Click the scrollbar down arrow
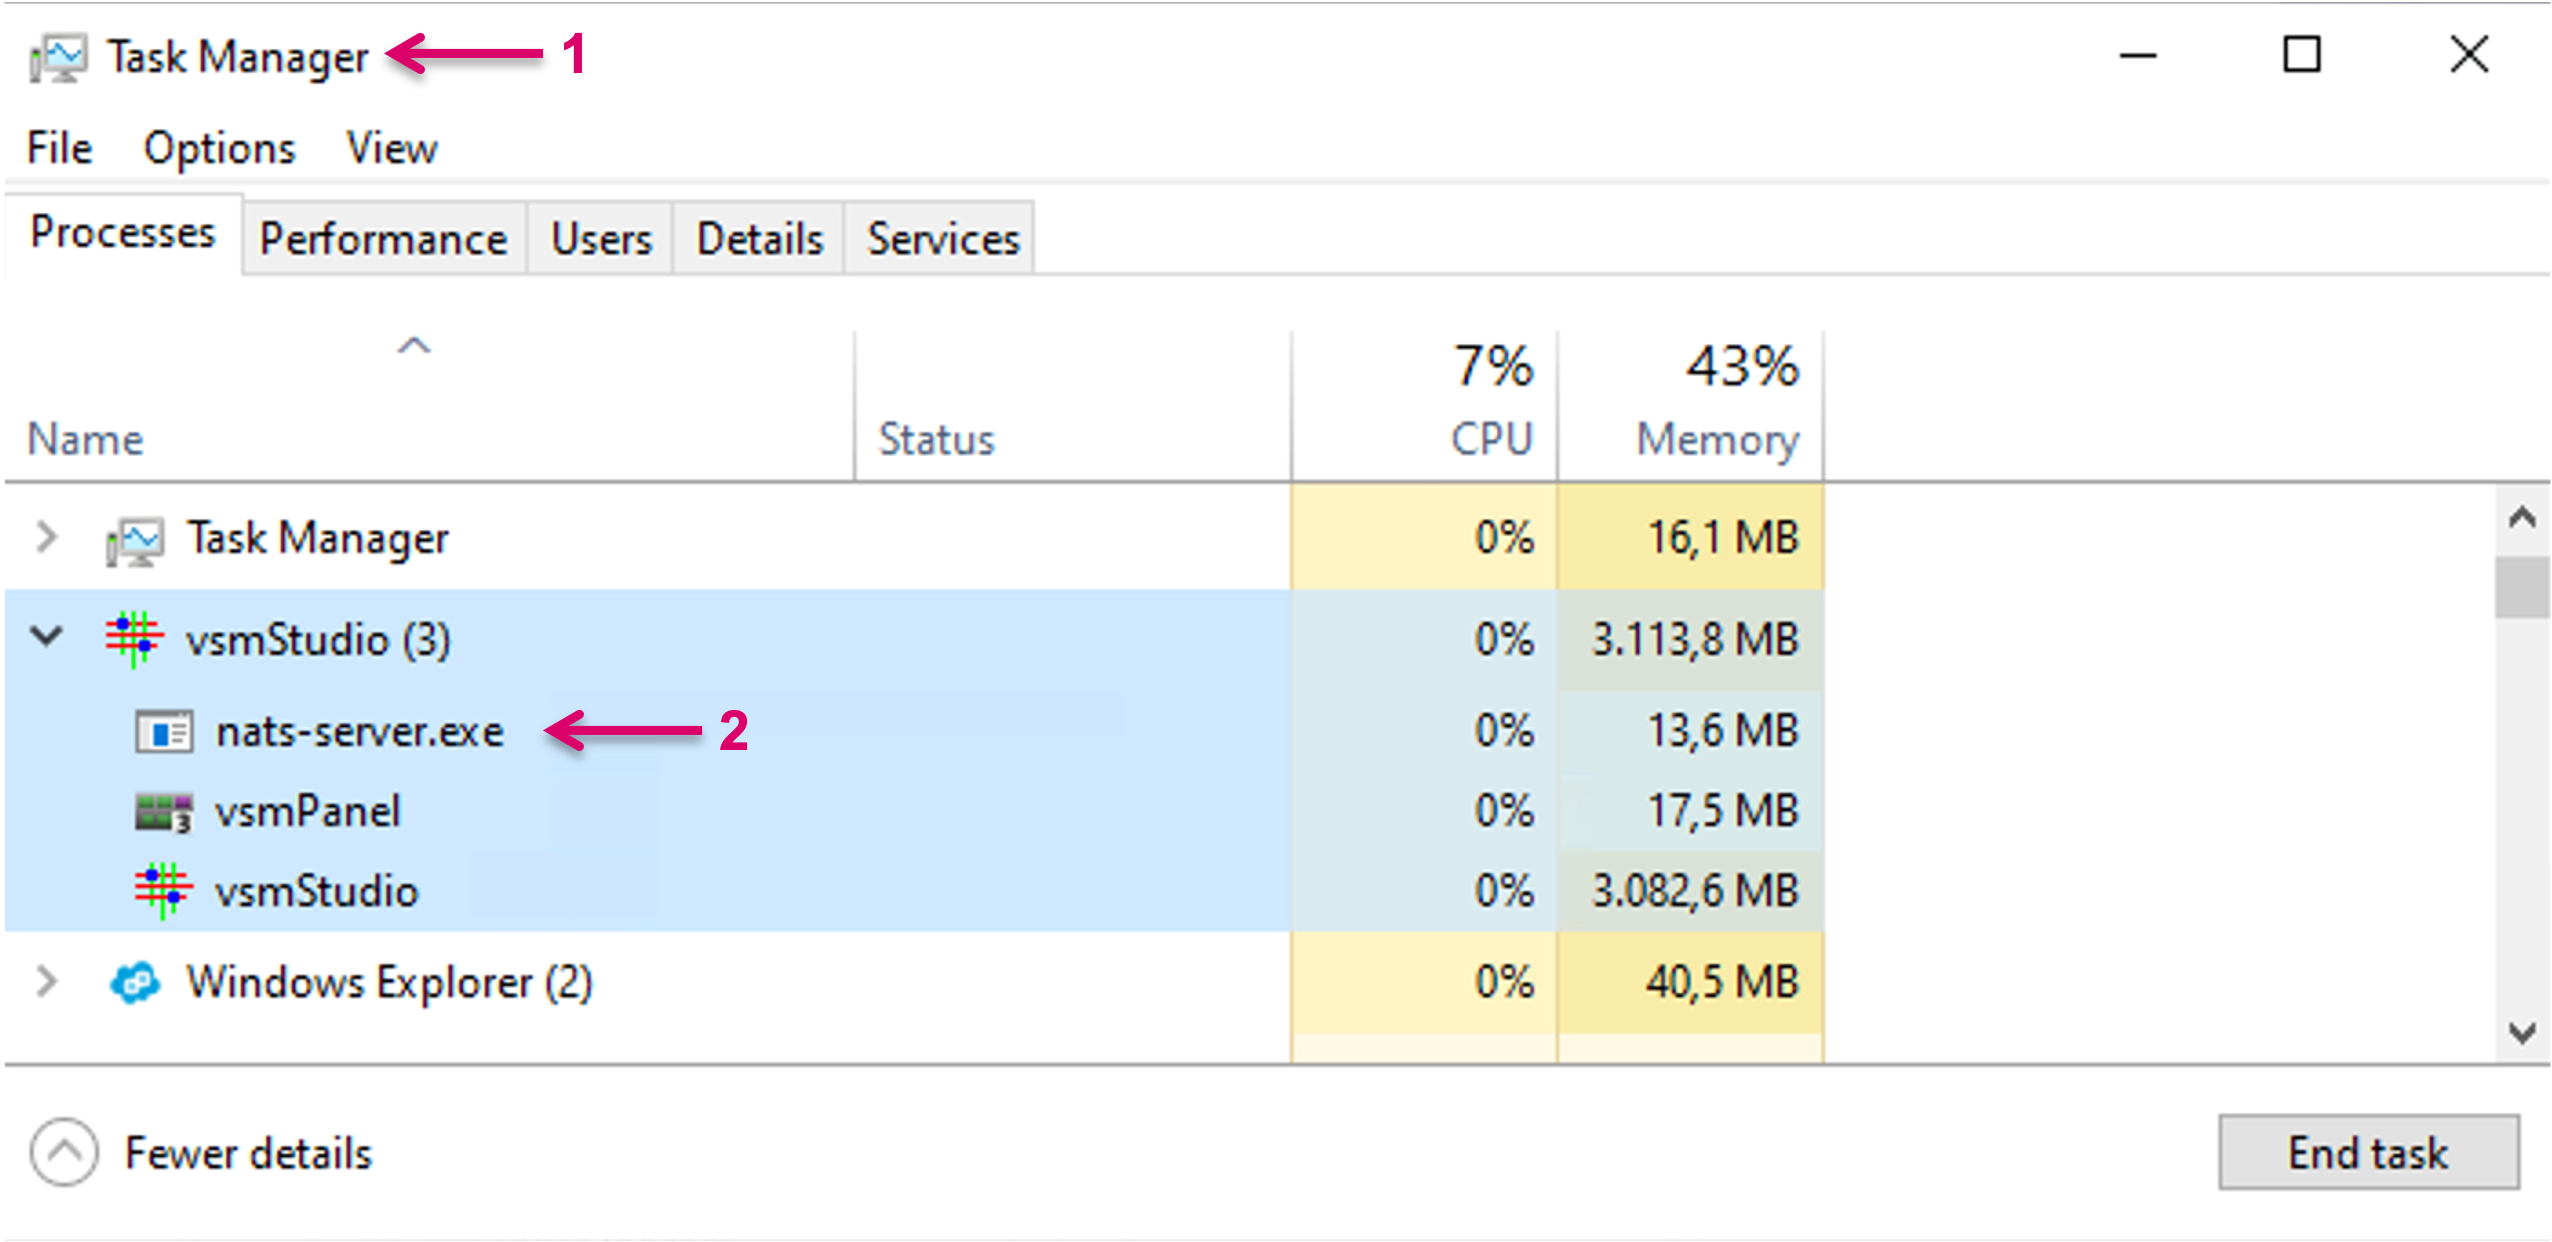 tap(2522, 1032)
